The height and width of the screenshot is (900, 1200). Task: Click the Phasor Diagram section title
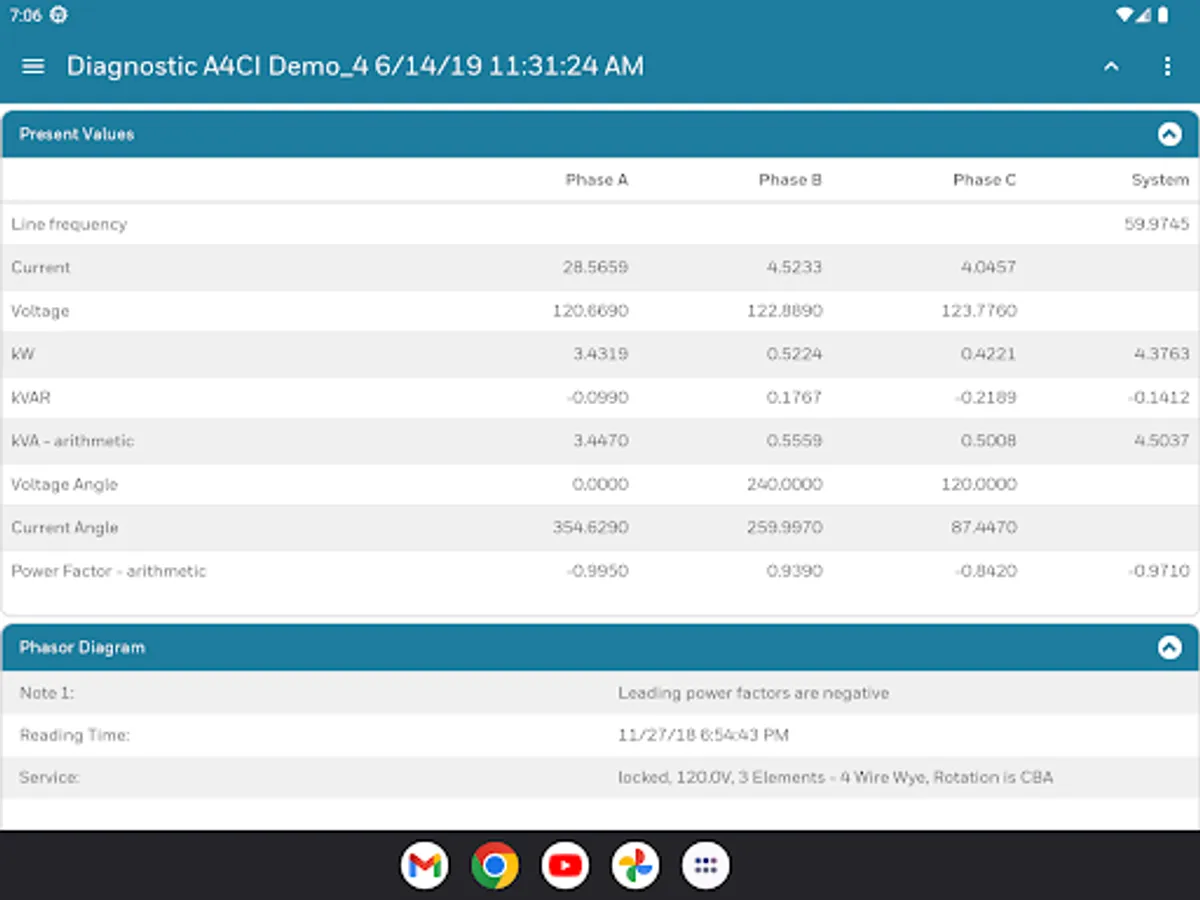pos(82,648)
